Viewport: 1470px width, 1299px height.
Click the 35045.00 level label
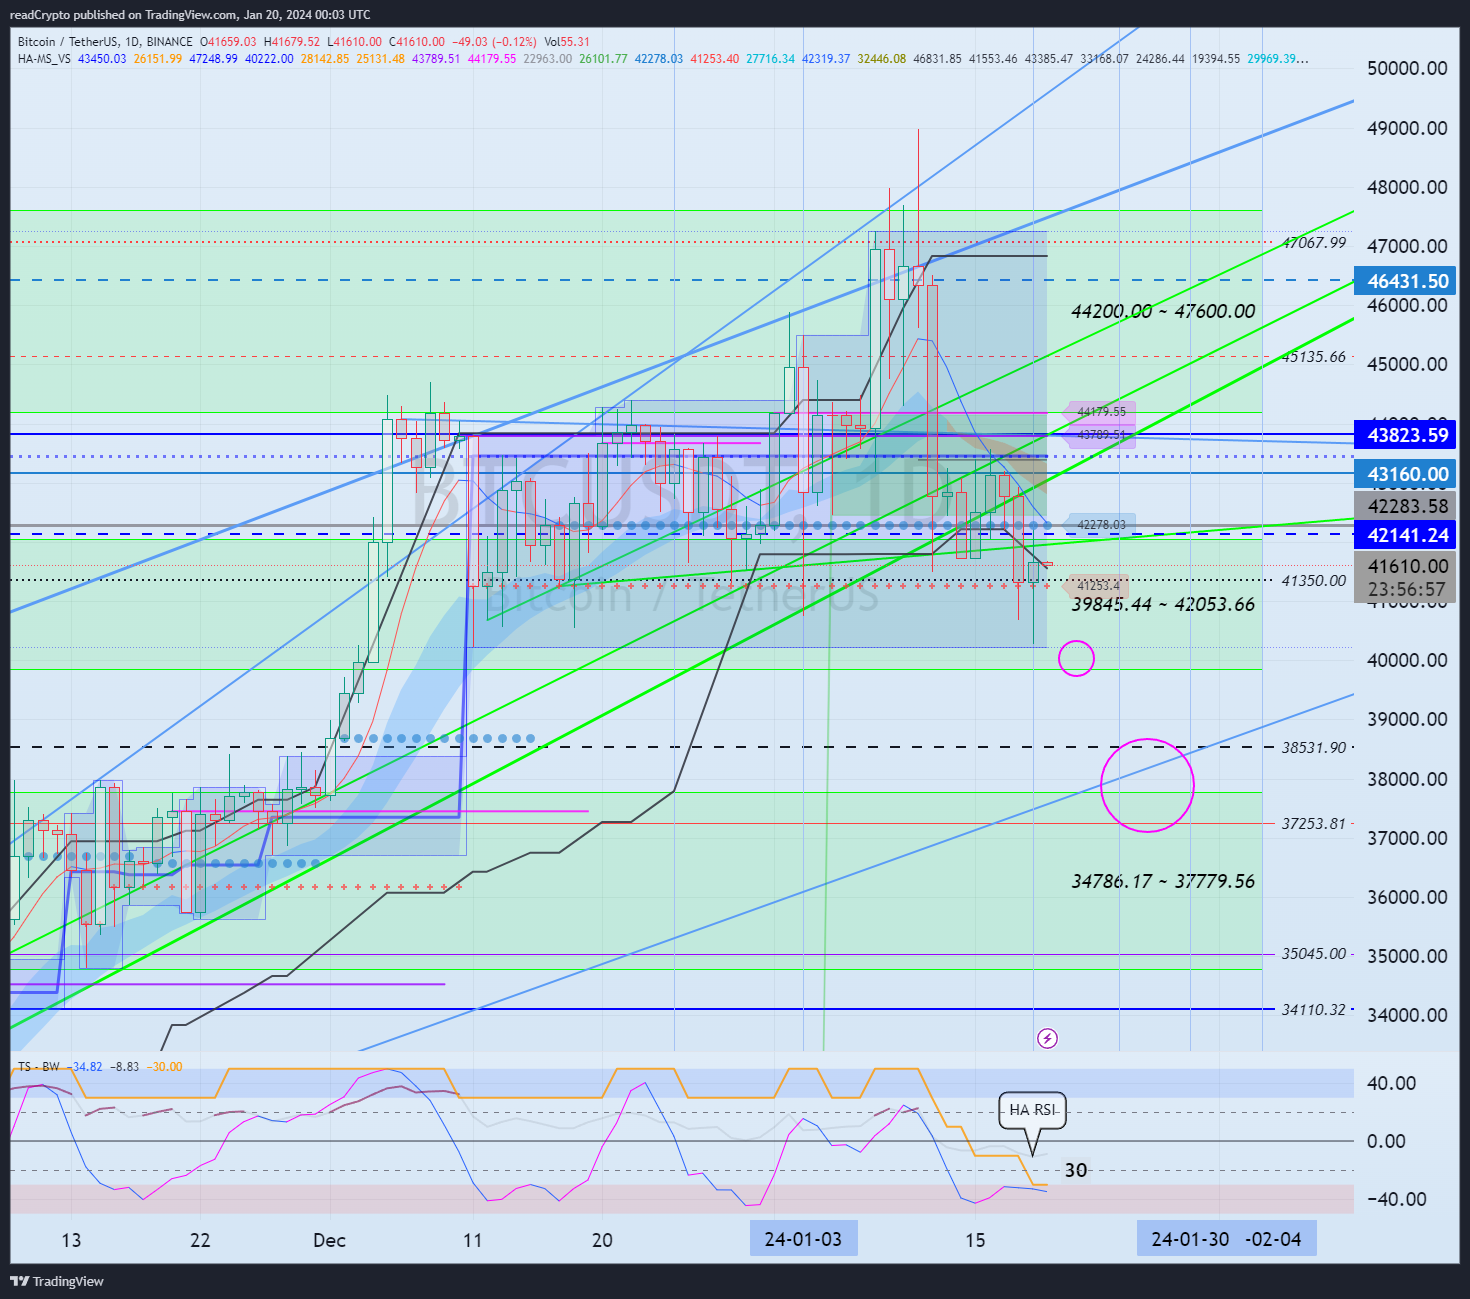coord(1314,953)
